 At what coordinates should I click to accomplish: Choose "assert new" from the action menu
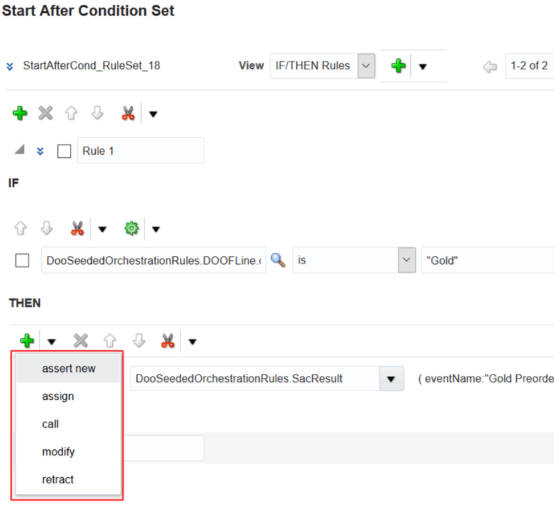coord(68,368)
